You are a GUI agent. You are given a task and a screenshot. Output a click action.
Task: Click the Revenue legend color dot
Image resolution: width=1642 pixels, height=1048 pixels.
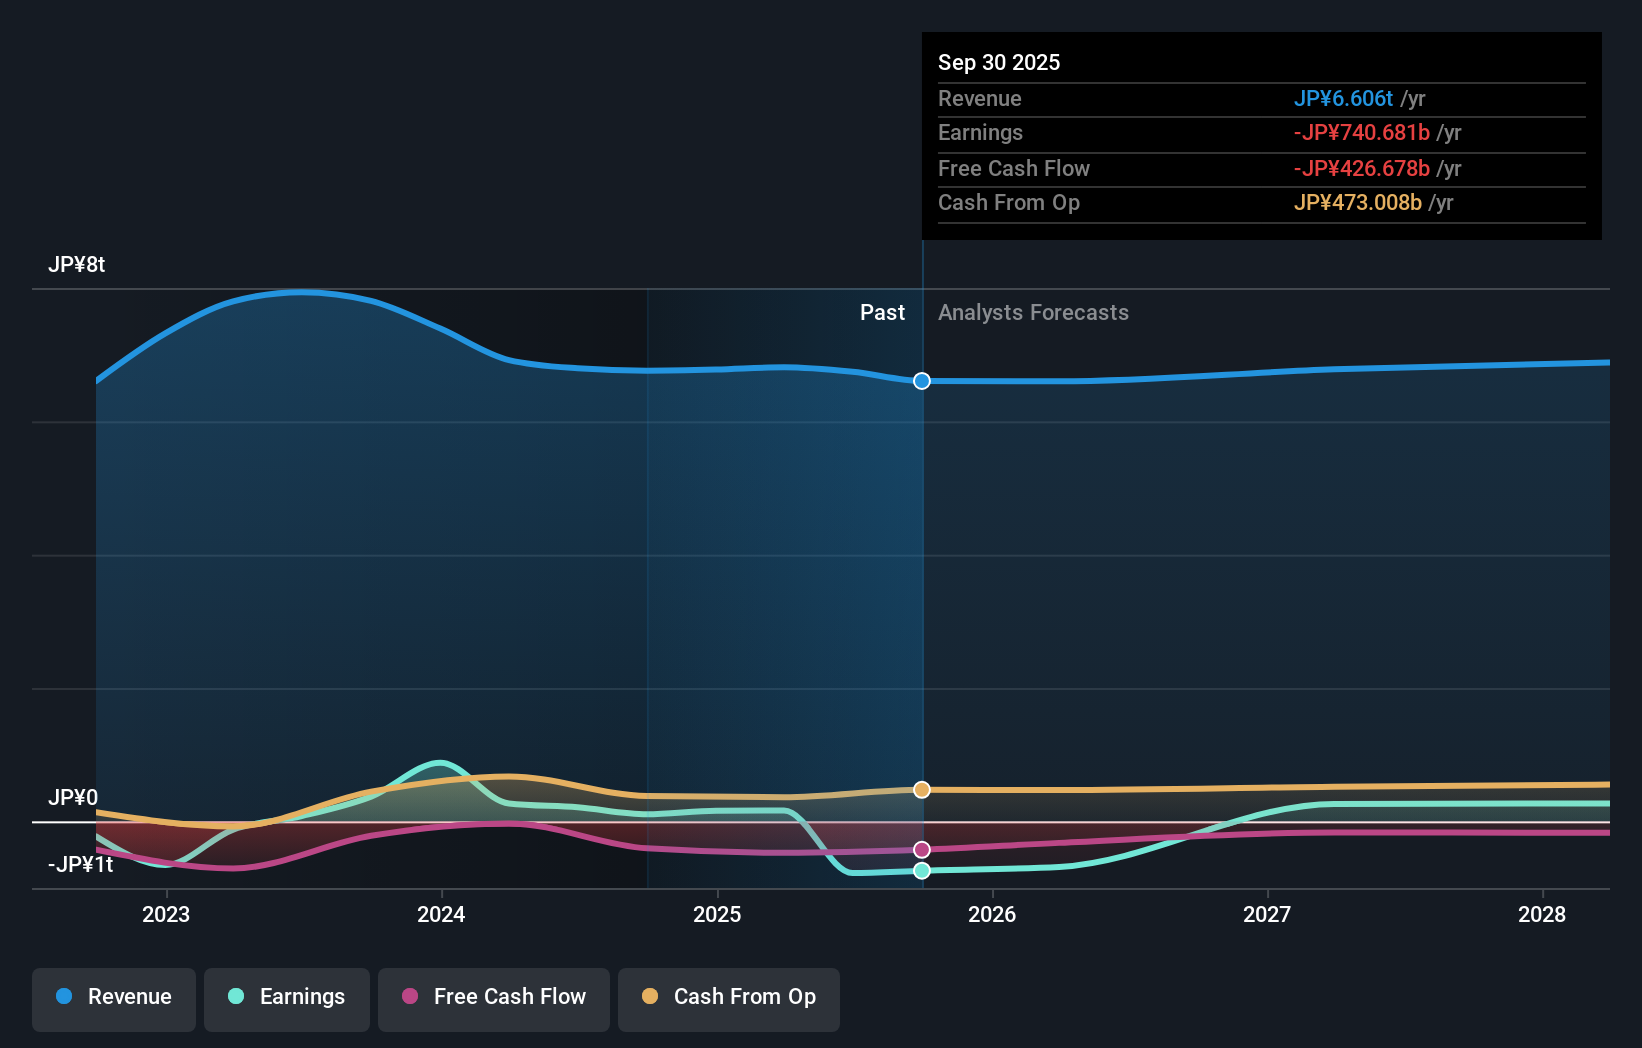(64, 997)
